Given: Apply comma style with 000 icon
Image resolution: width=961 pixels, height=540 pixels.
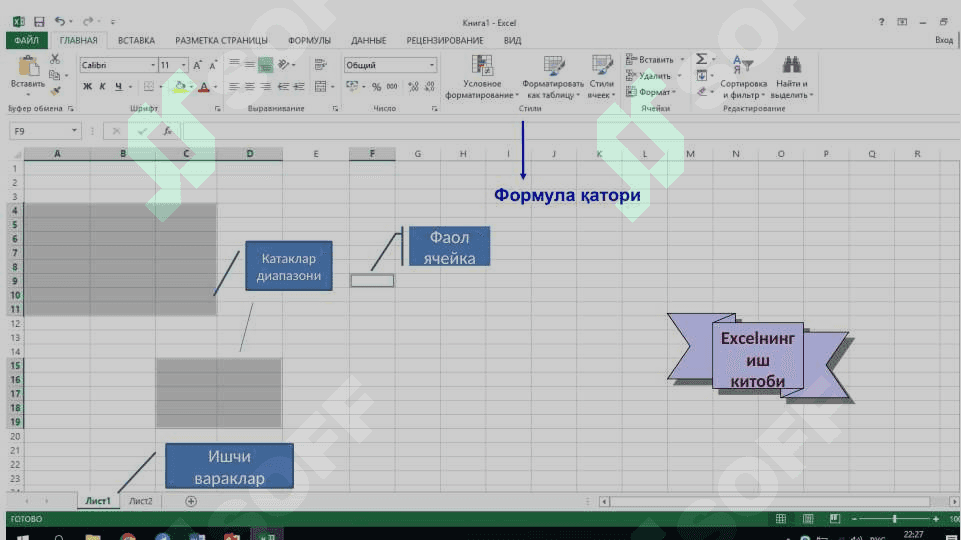Looking at the screenshot, I should [392, 86].
